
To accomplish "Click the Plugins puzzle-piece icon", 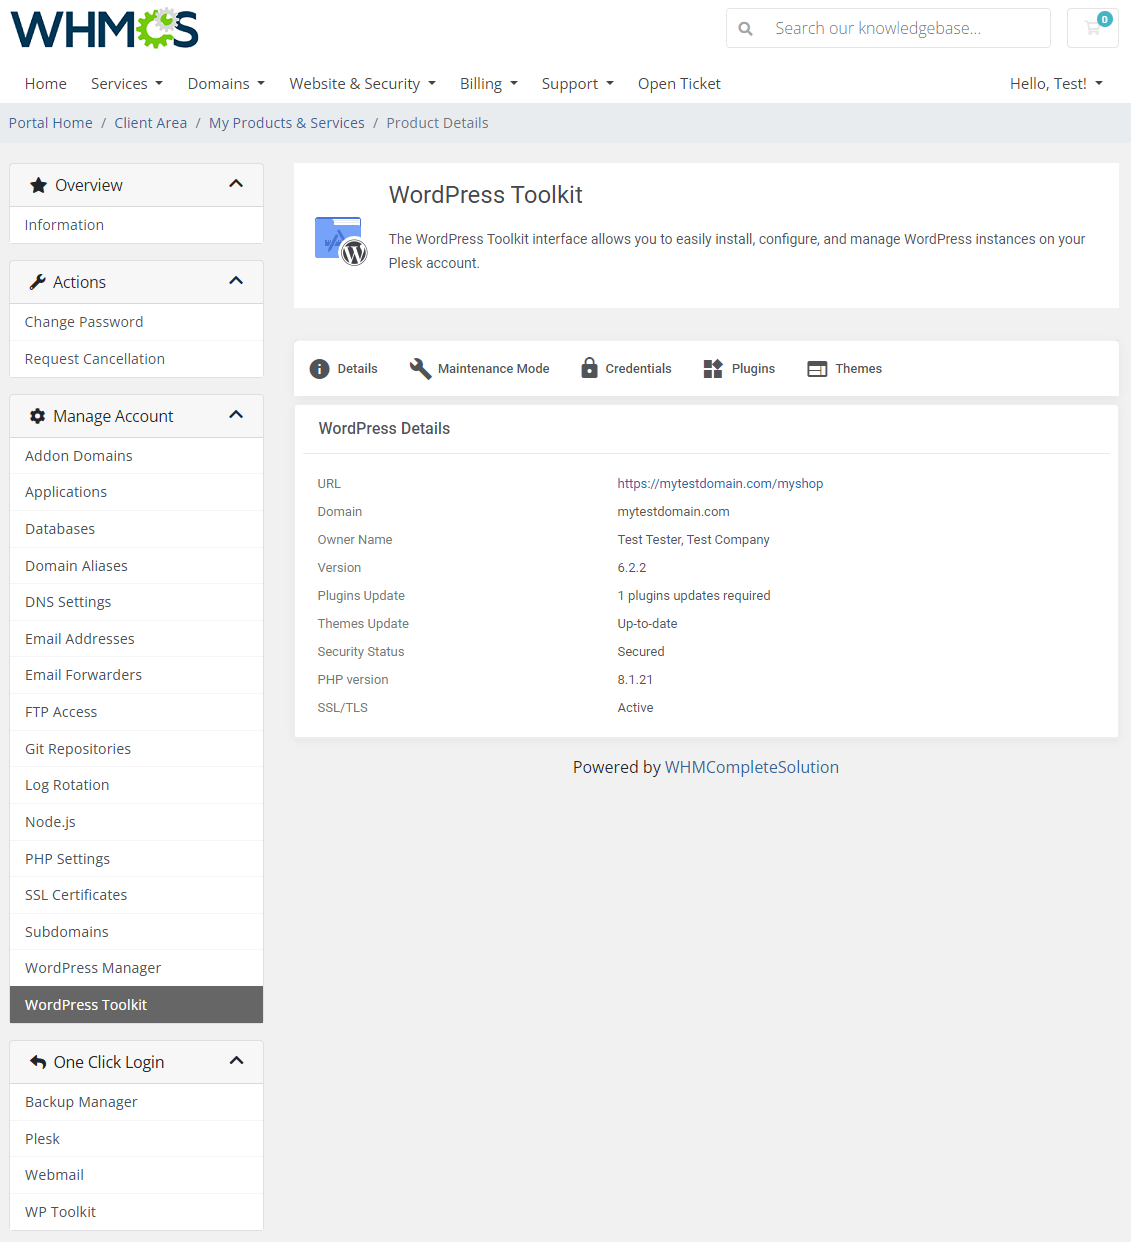I will pos(712,368).
